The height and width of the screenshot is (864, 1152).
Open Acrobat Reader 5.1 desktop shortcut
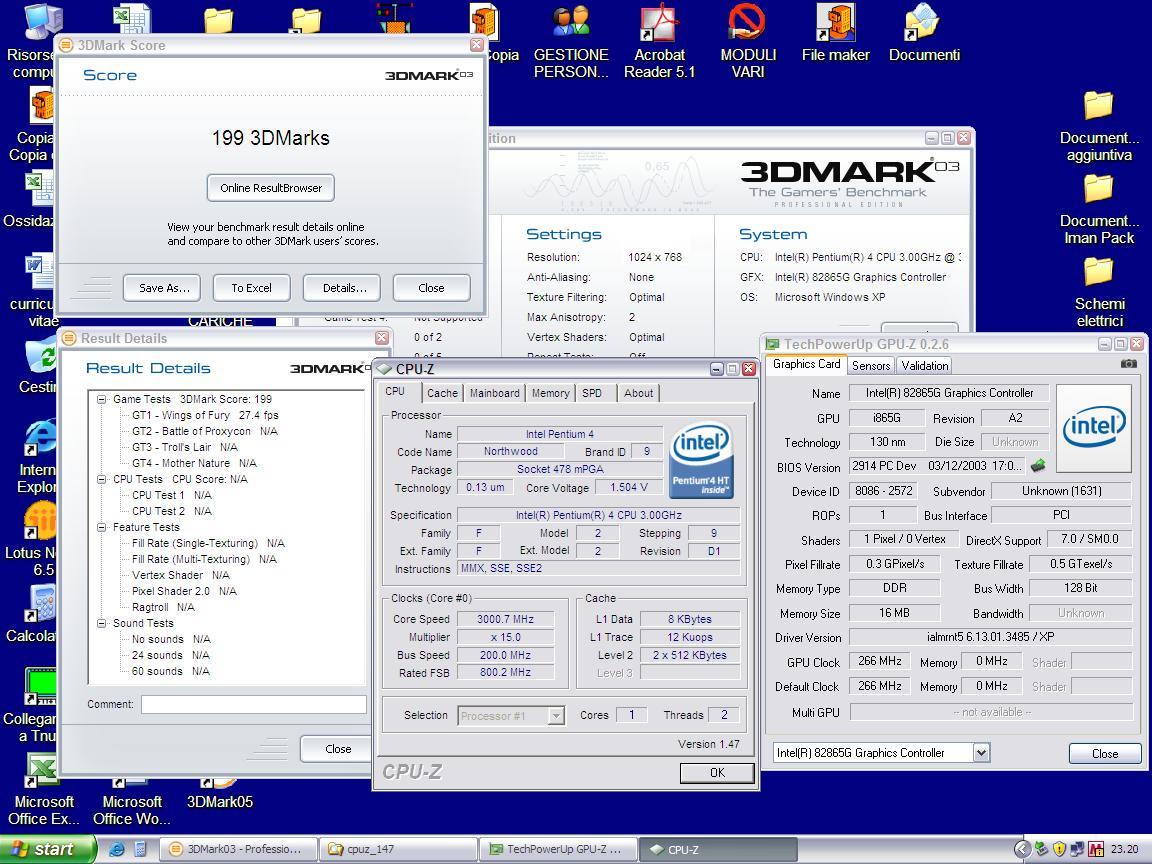click(659, 42)
